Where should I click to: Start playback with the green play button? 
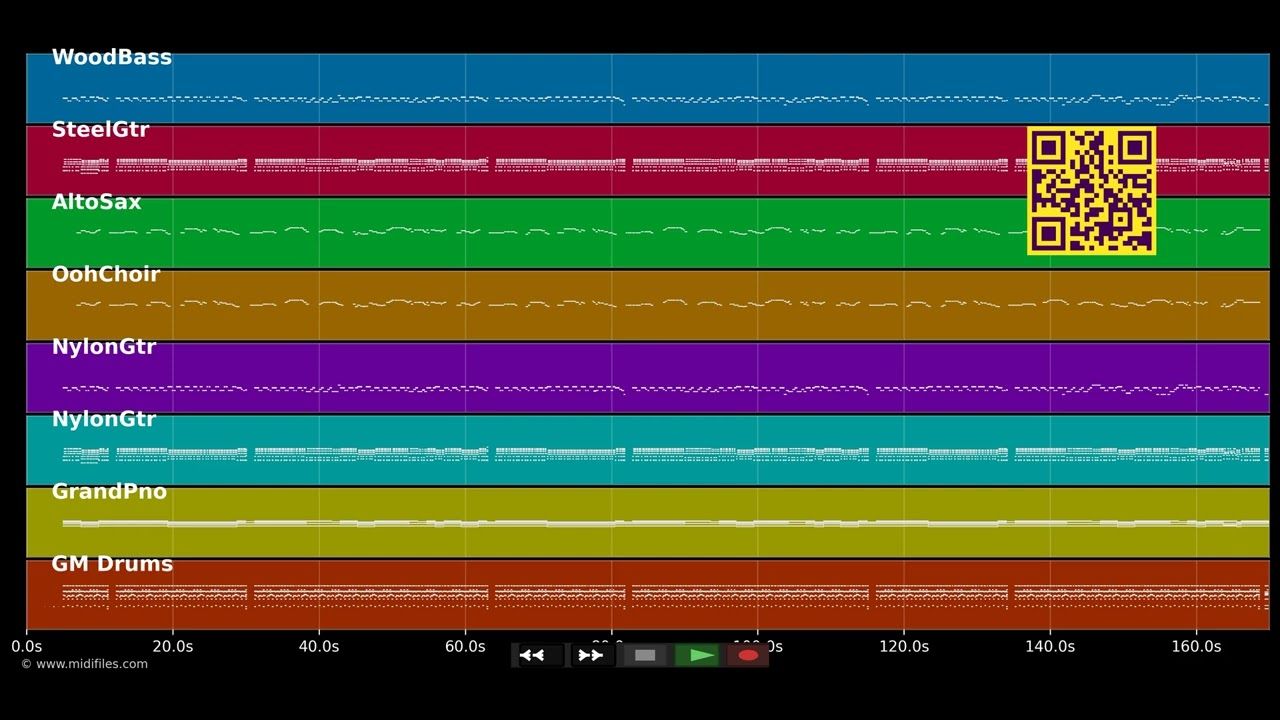pos(697,655)
